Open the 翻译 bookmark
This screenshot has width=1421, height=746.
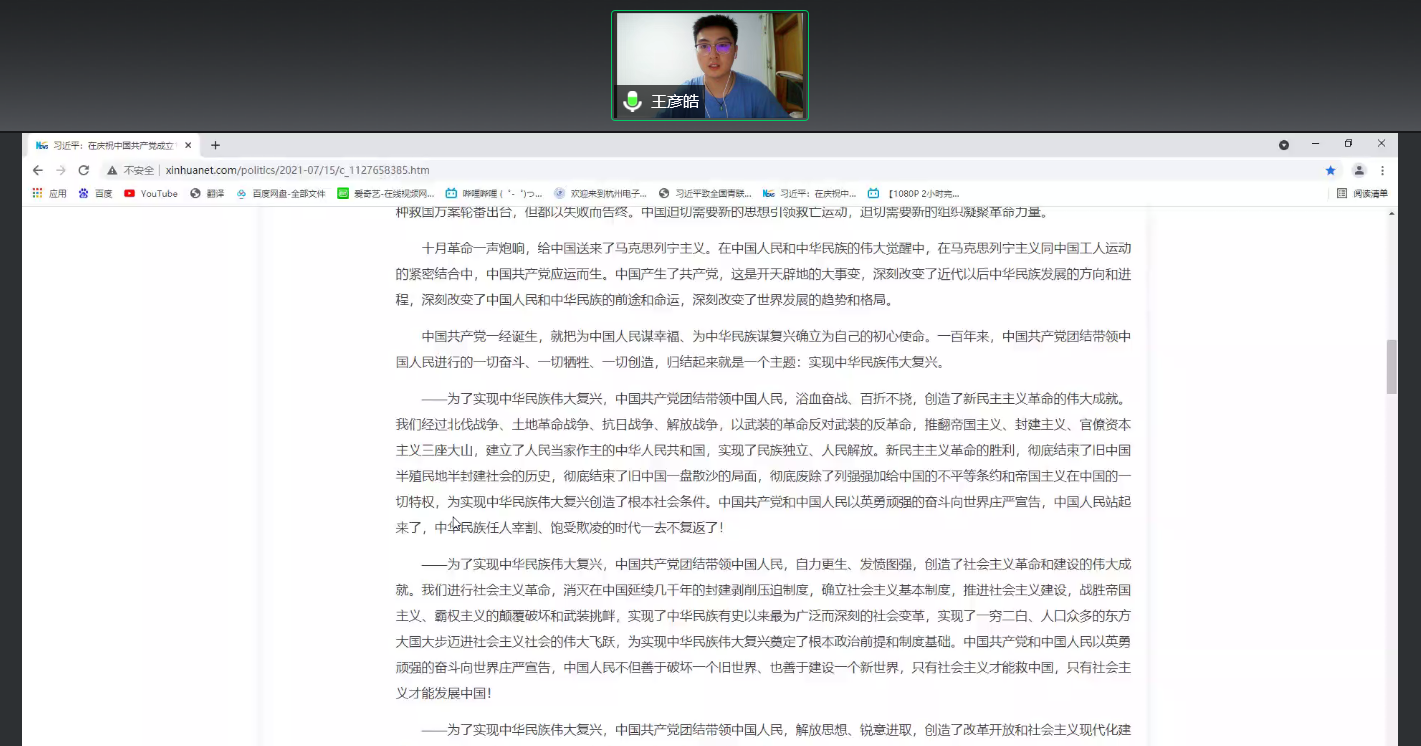coord(207,193)
